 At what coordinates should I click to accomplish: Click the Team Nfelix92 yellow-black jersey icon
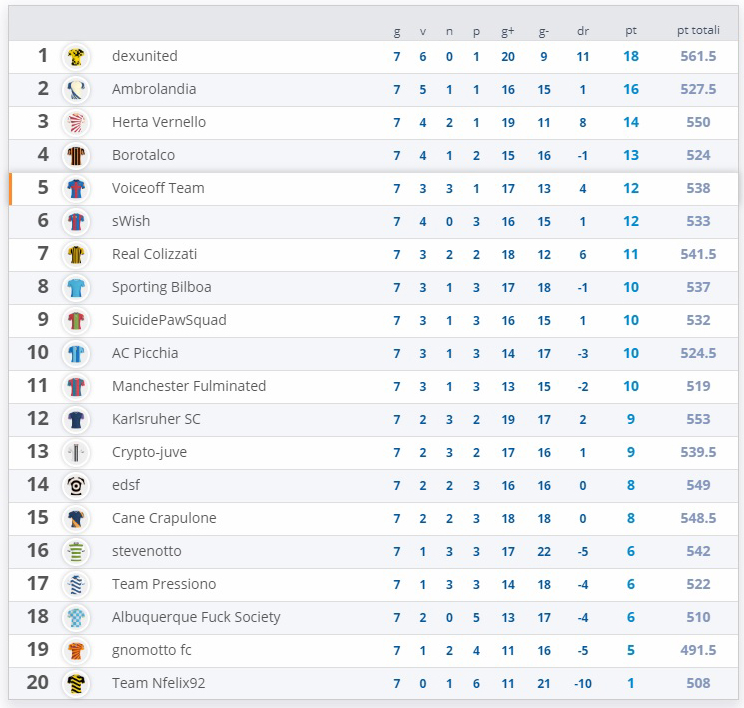coord(76,683)
